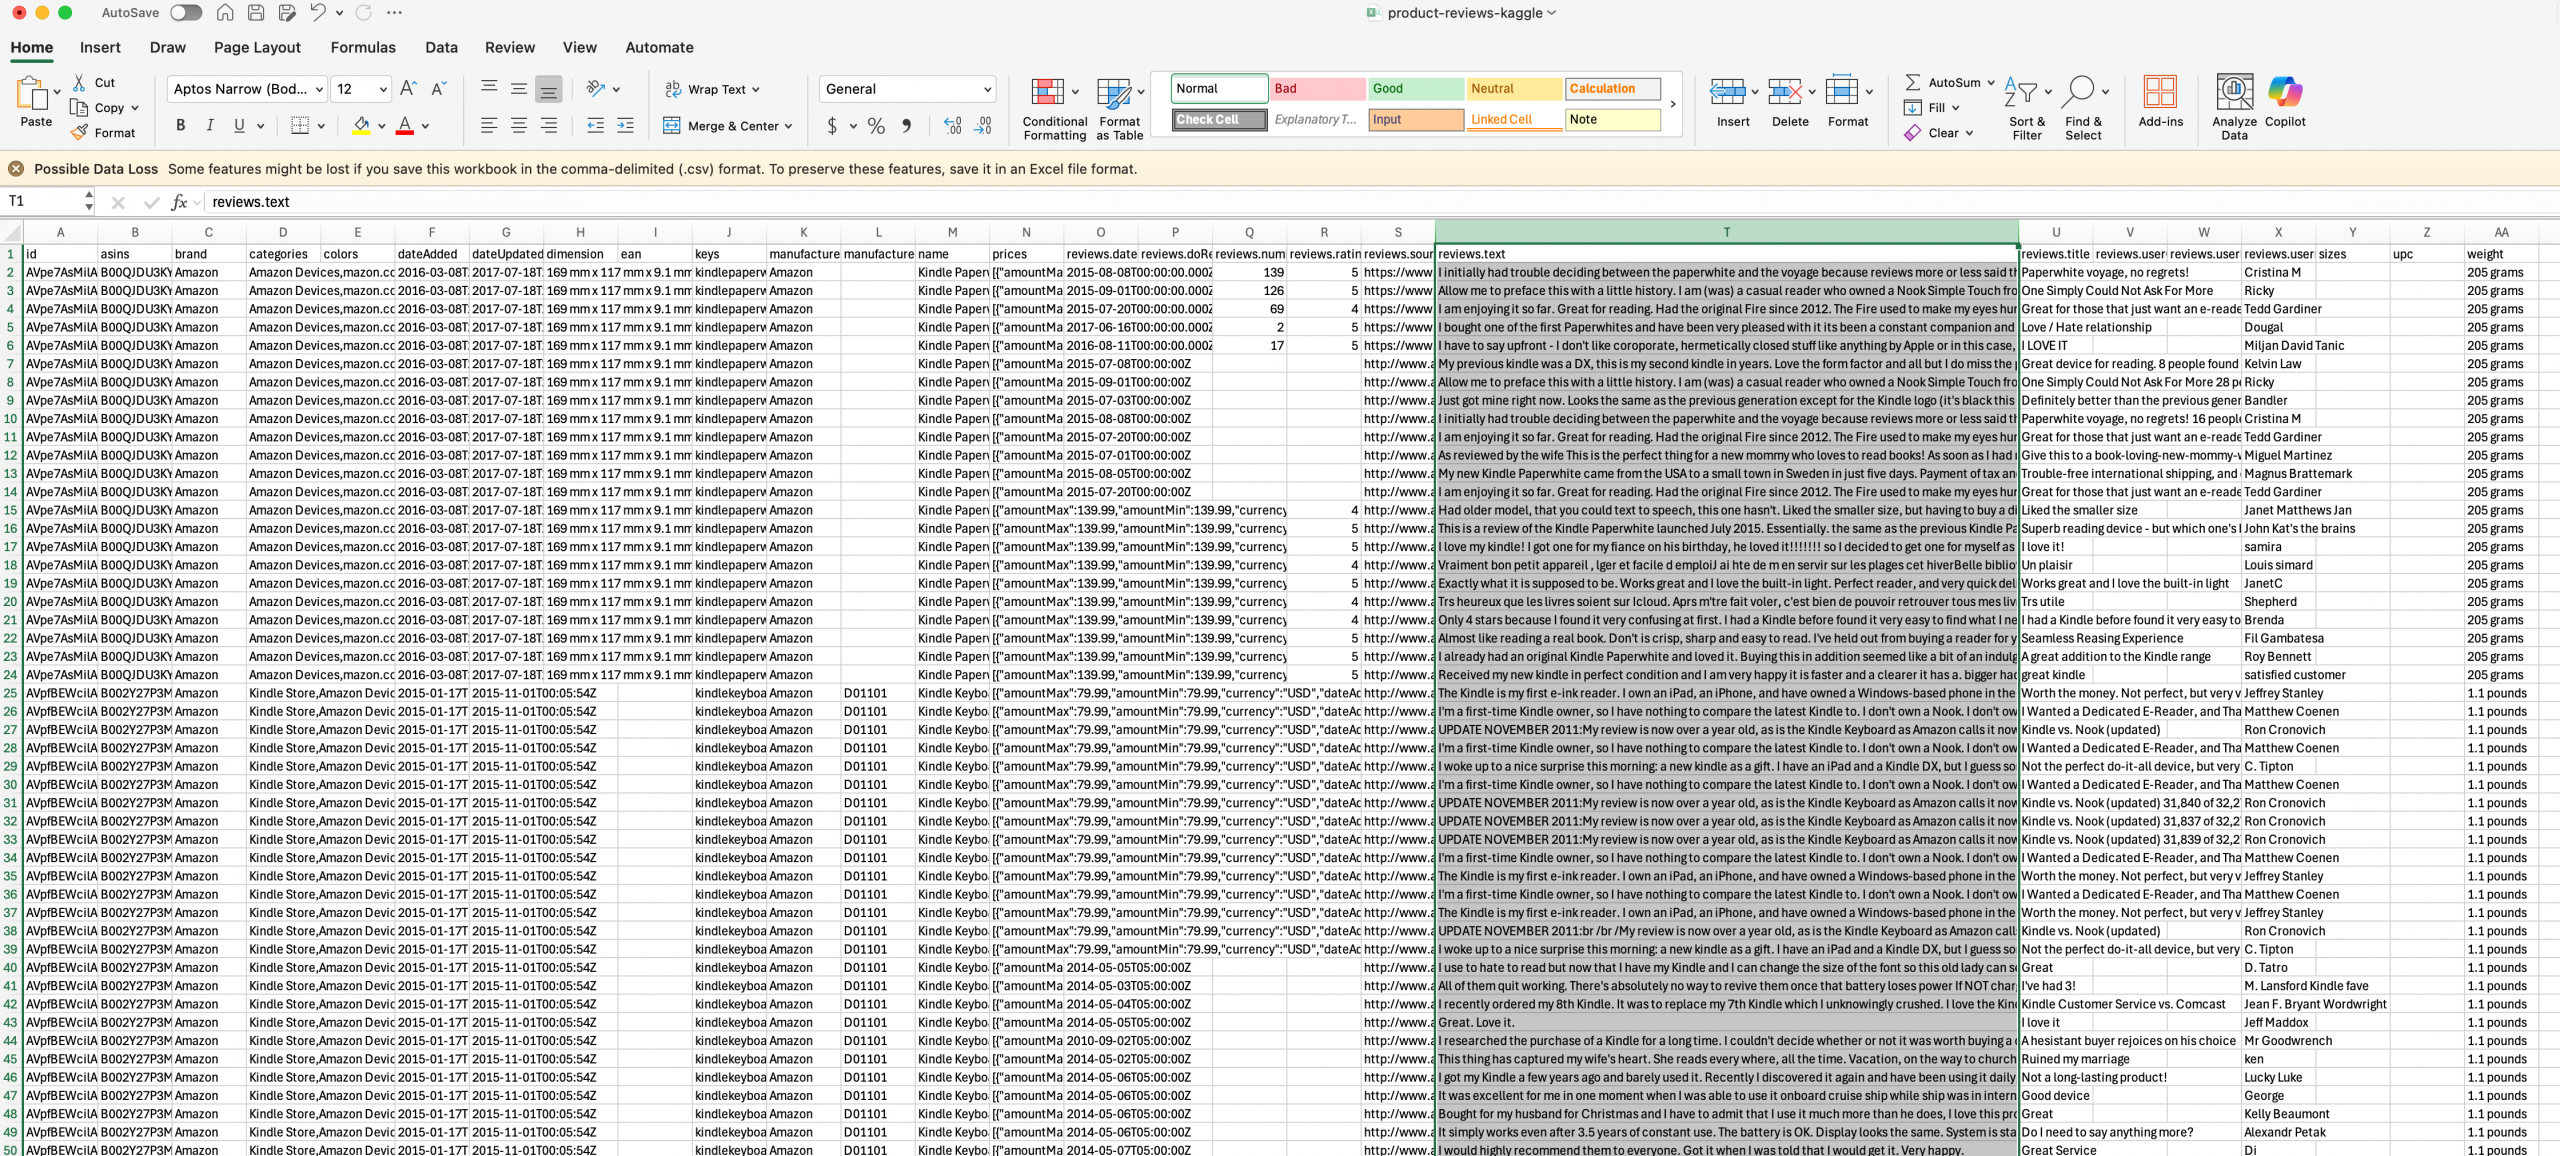This screenshot has width=2560, height=1156.
Task: Click the Find & Select magnifier
Action: coord(2078,92)
